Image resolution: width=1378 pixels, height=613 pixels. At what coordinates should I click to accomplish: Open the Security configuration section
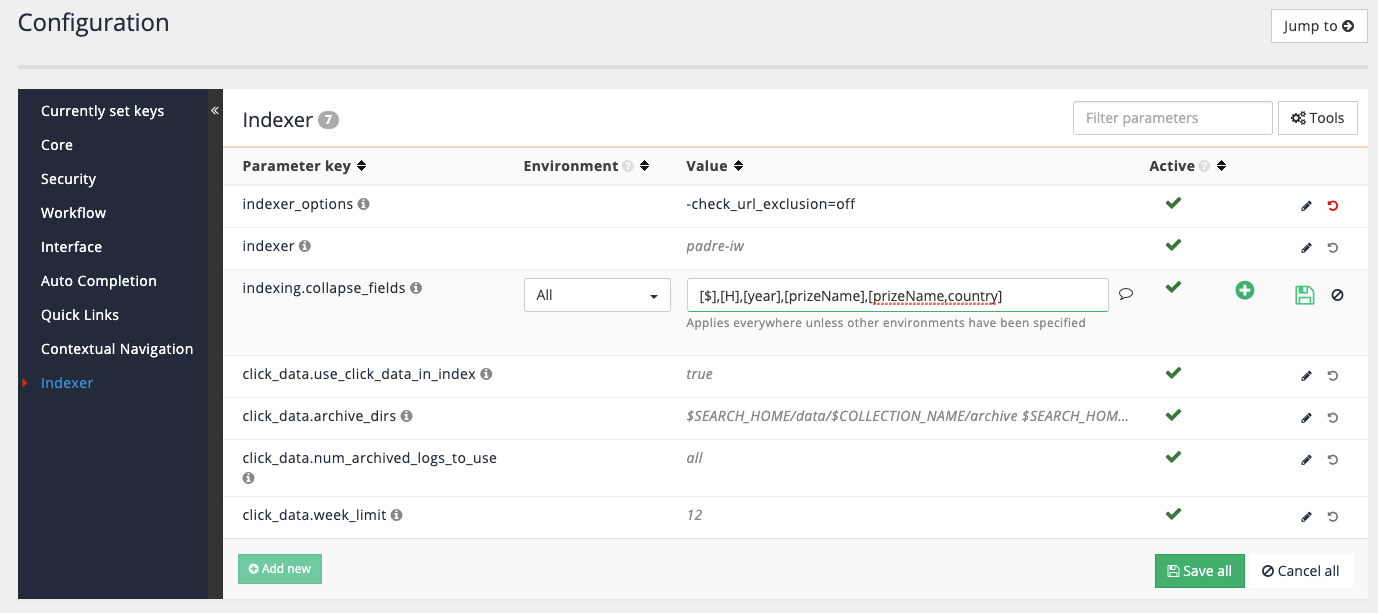[x=68, y=178]
